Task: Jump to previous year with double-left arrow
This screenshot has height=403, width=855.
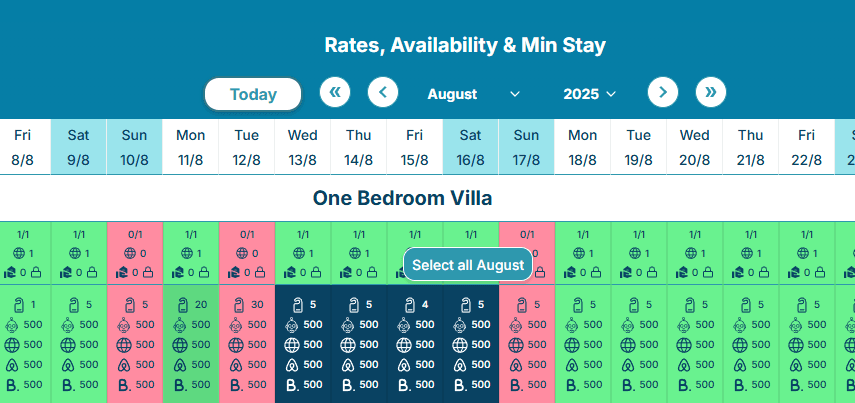Action: 335,93
